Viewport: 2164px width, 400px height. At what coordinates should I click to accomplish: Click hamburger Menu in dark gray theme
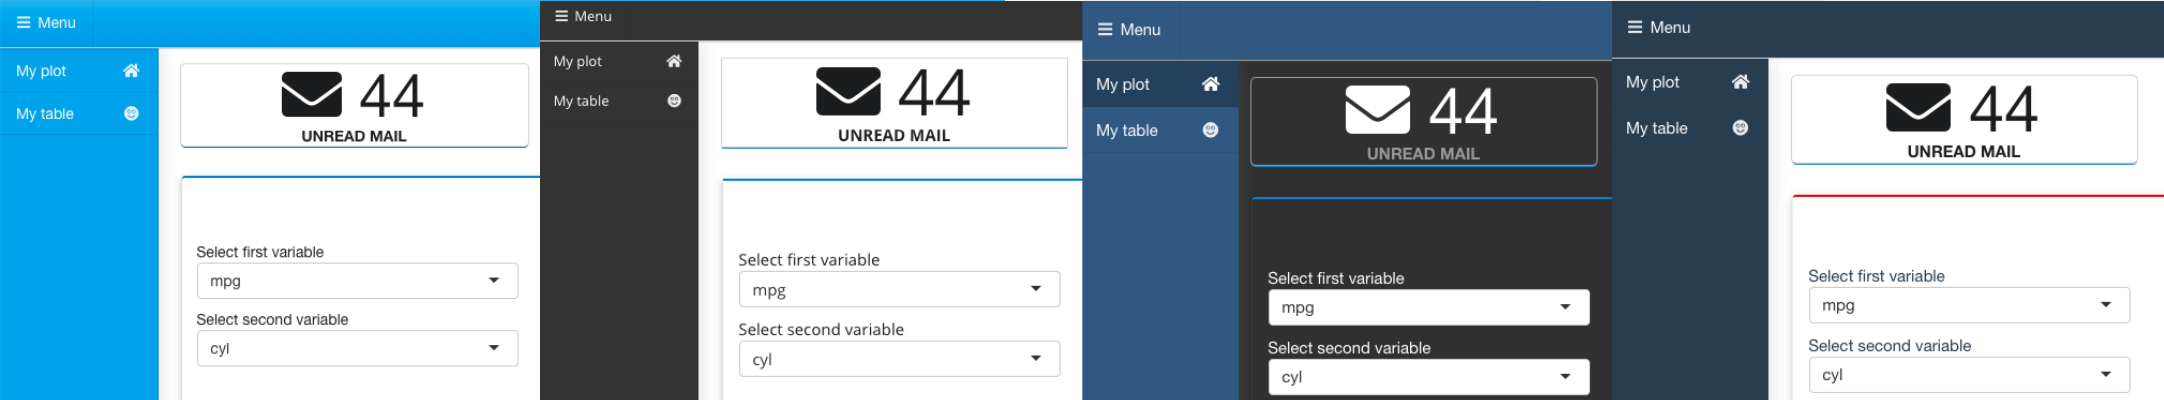pyautogui.click(x=583, y=16)
